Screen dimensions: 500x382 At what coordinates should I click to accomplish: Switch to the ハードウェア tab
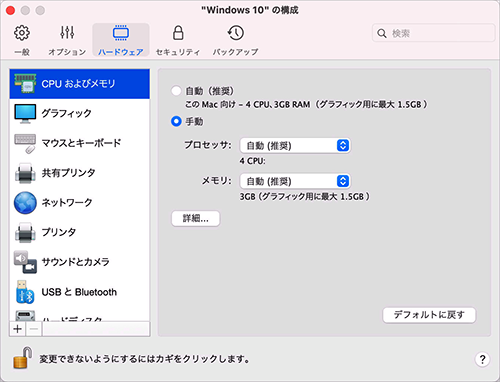pos(121,40)
